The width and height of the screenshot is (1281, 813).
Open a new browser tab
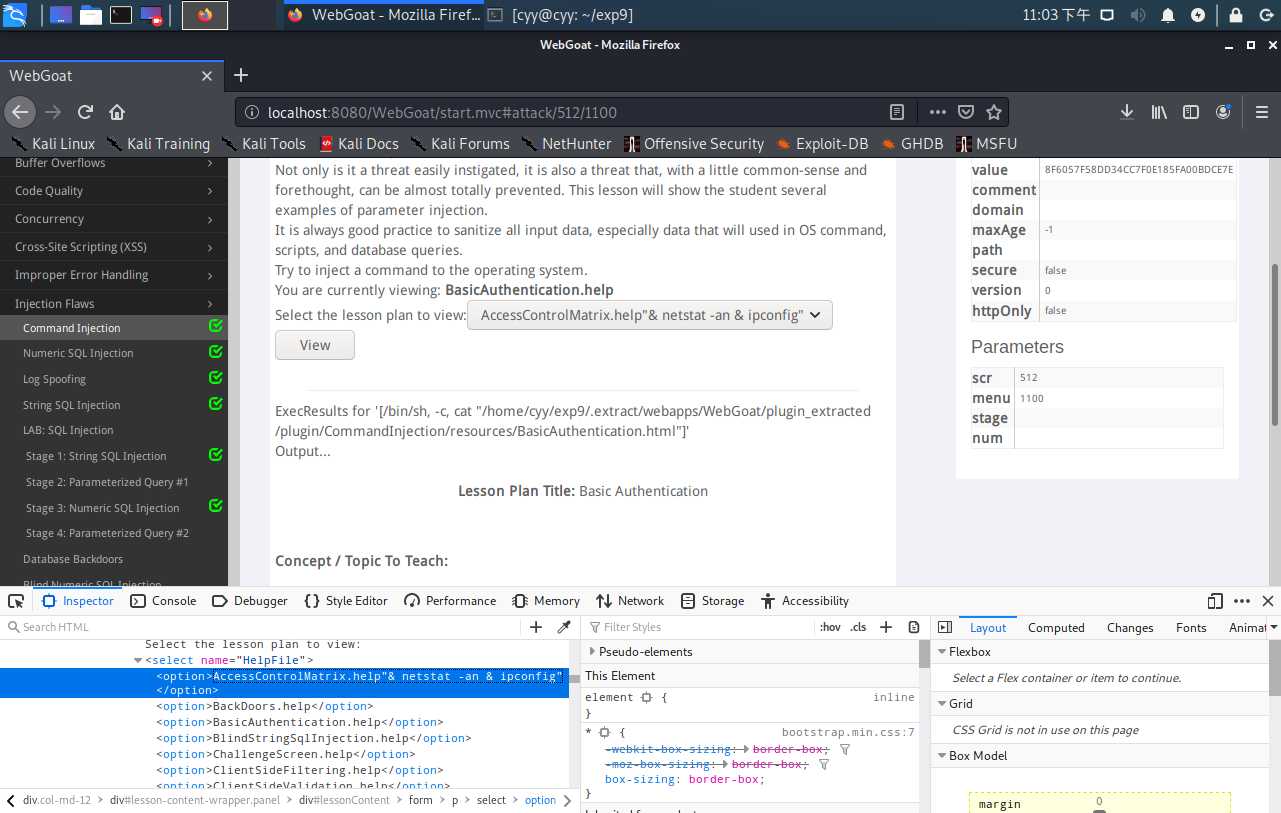(241, 75)
